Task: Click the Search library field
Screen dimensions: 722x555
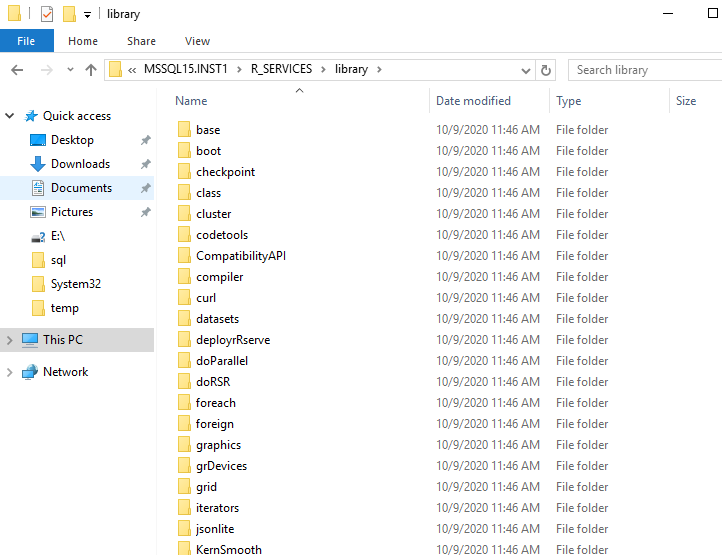Action: coord(645,70)
